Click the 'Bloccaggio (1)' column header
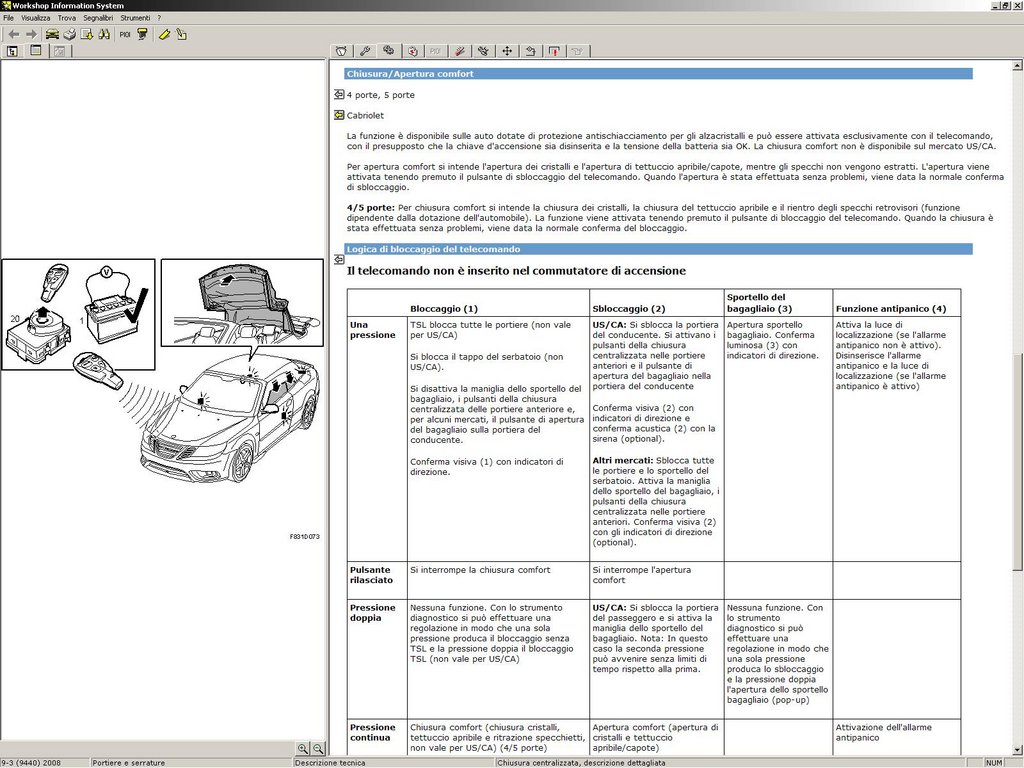This screenshot has height=768, width=1024. (444, 309)
